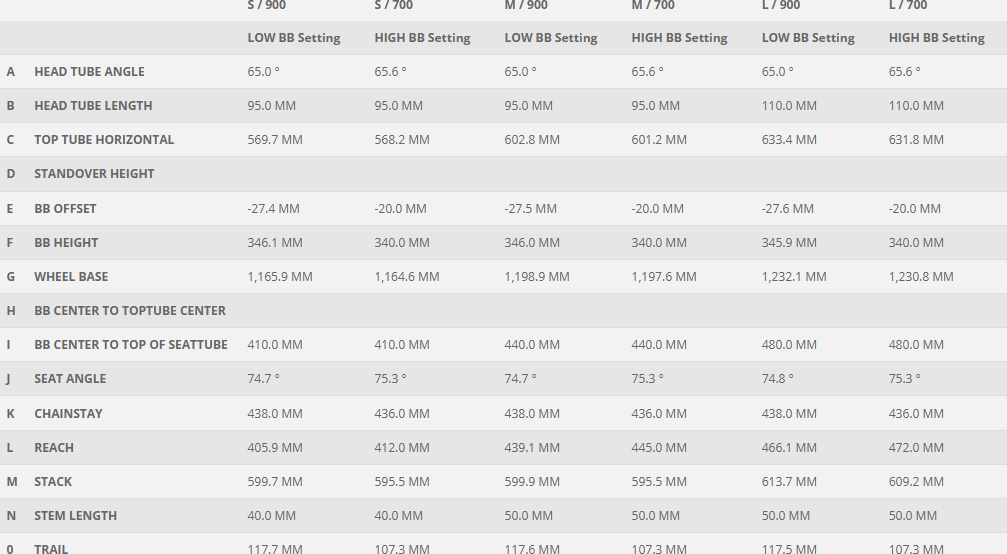Click the HEAD TUBE ANGLE row label
The height and width of the screenshot is (554, 1007).
pos(89,72)
